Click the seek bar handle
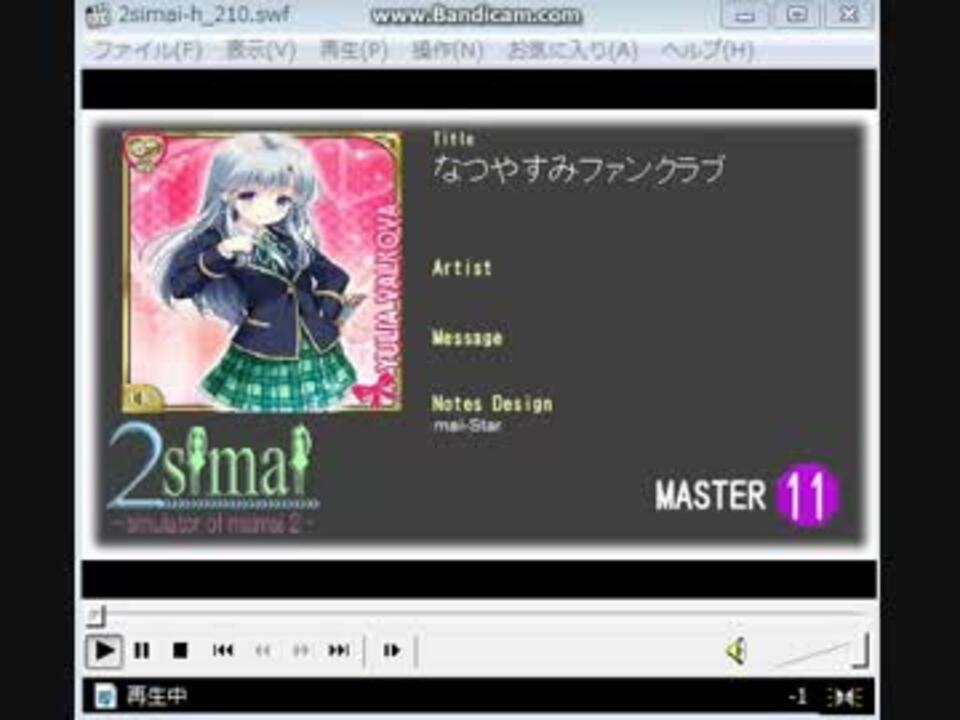Image resolution: width=960 pixels, height=720 pixels. [96, 617]
